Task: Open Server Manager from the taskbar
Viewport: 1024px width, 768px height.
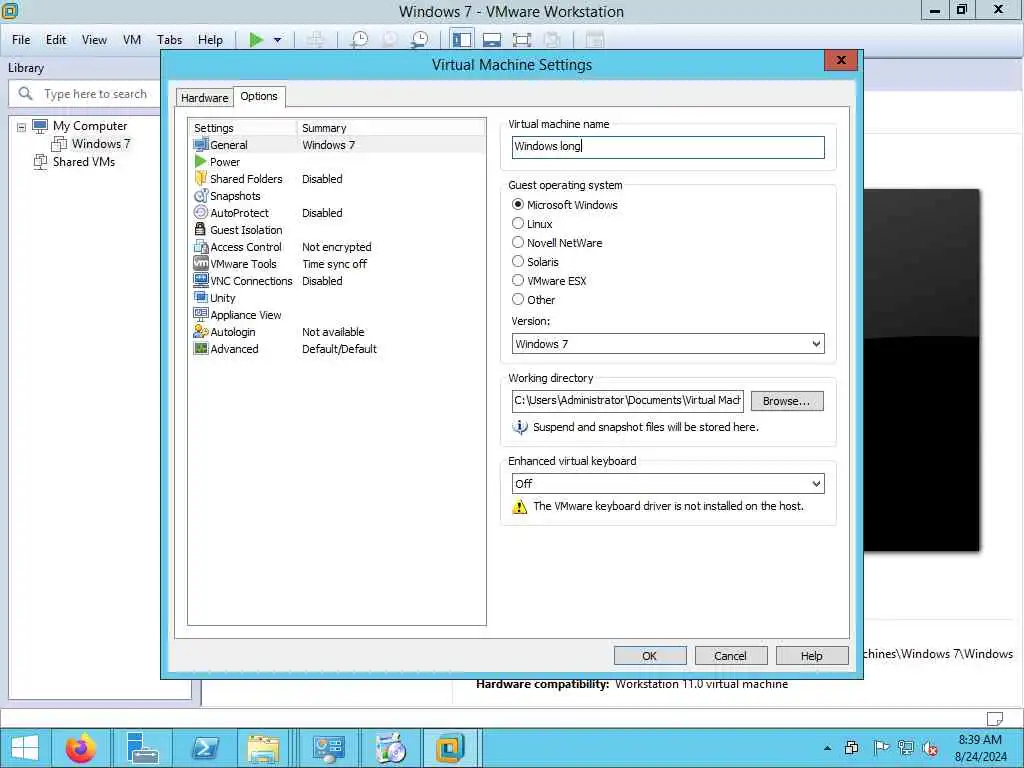Action: pyautogui.click(x=142, y=748)
